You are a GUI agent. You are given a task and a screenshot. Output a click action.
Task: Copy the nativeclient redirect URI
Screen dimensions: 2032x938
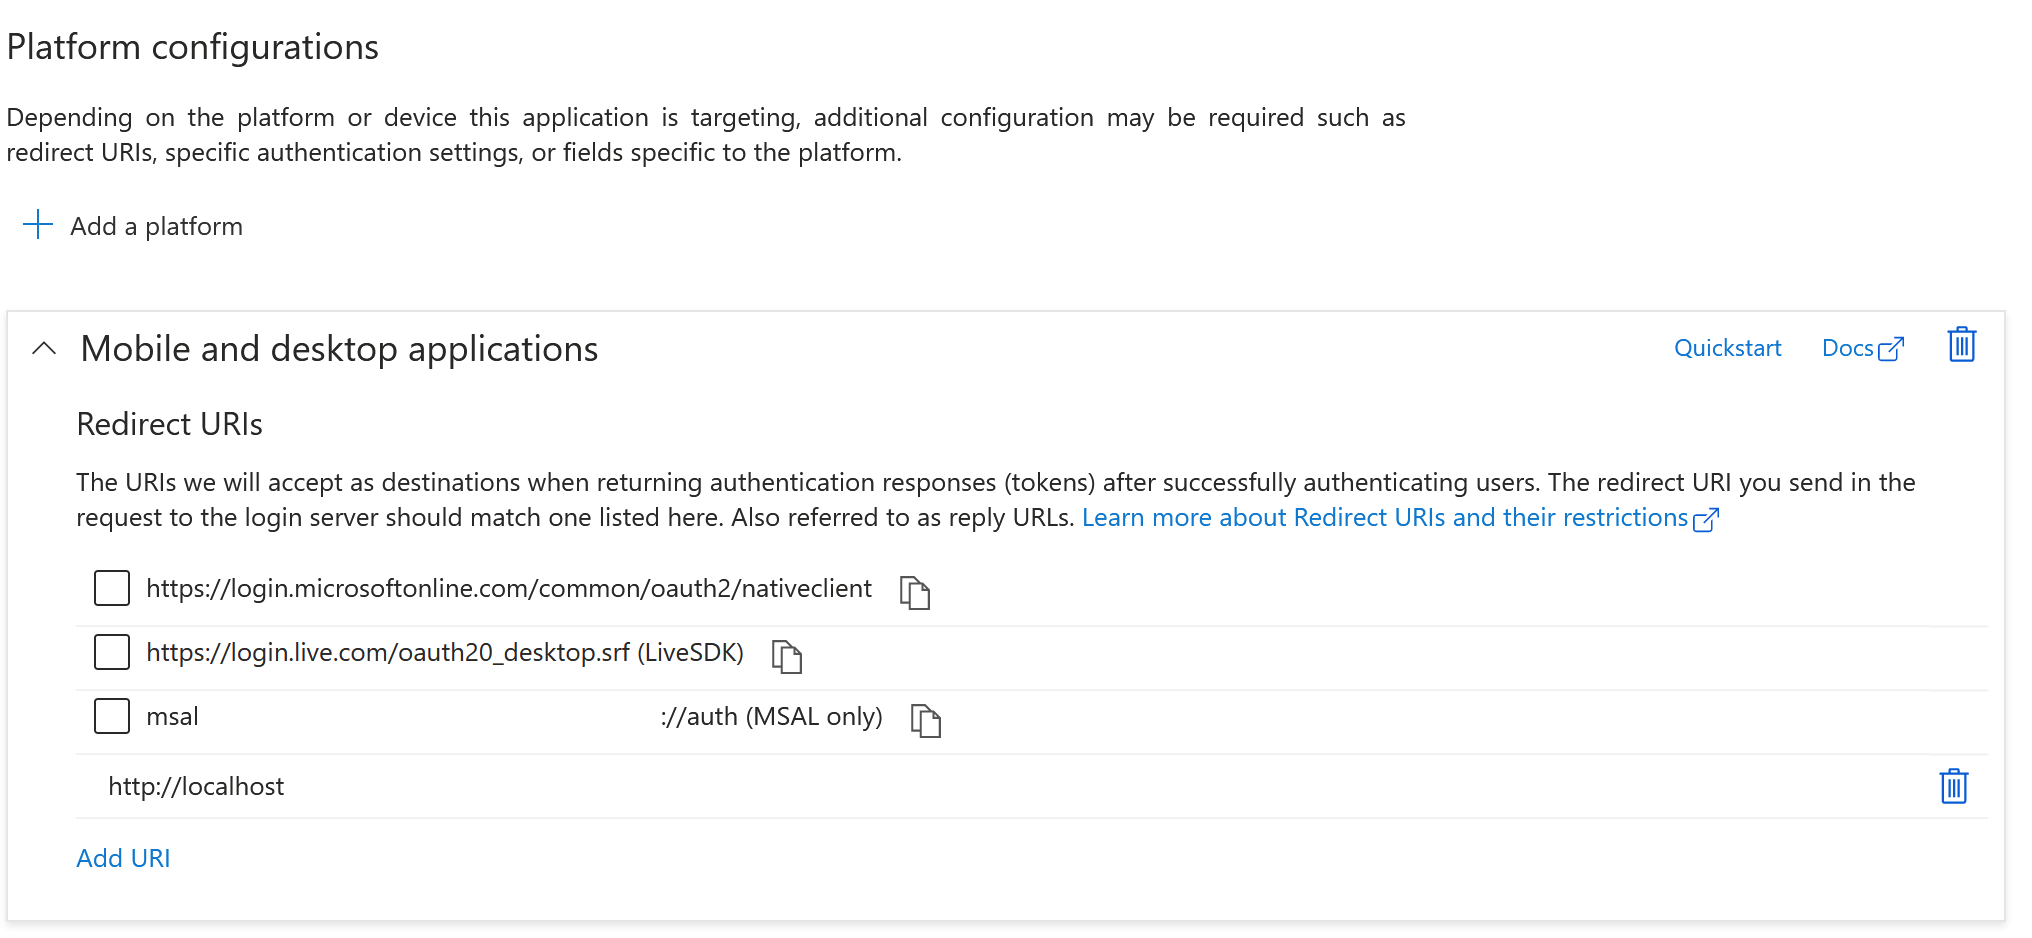[x=915, y=592]
